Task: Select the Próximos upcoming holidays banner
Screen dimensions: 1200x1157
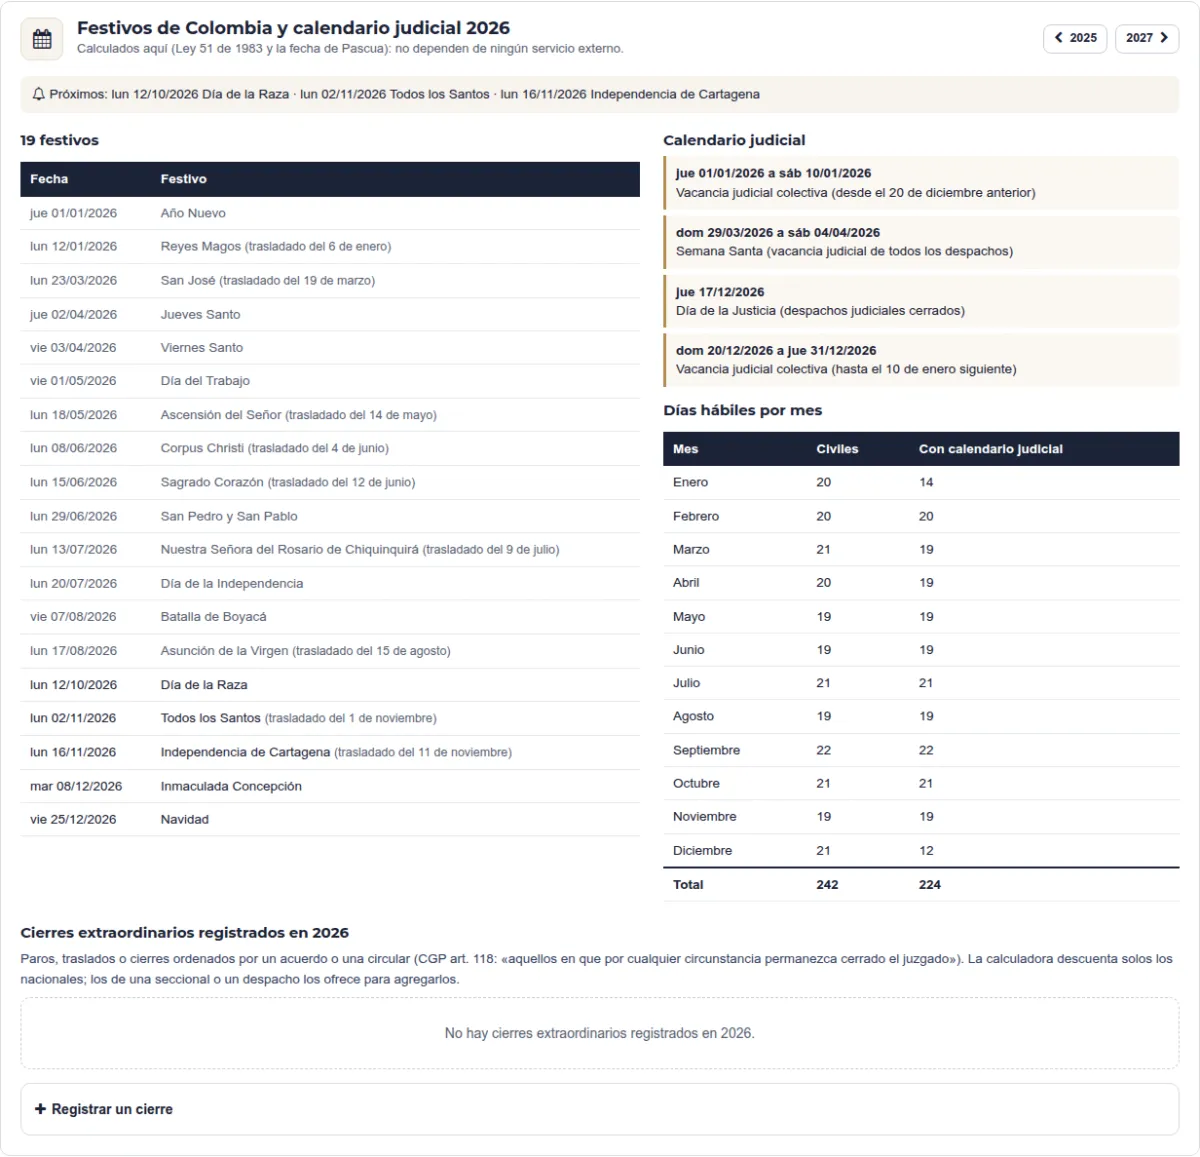Action: tap(600, 94)
